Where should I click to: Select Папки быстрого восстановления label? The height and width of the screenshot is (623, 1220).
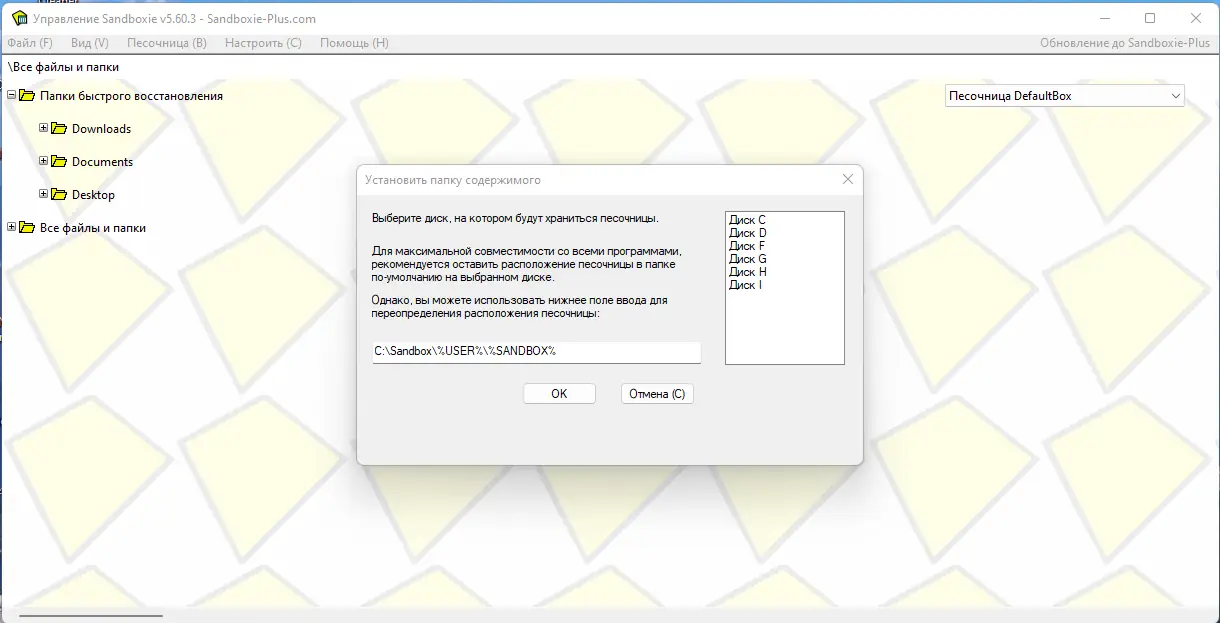(131, 95)
